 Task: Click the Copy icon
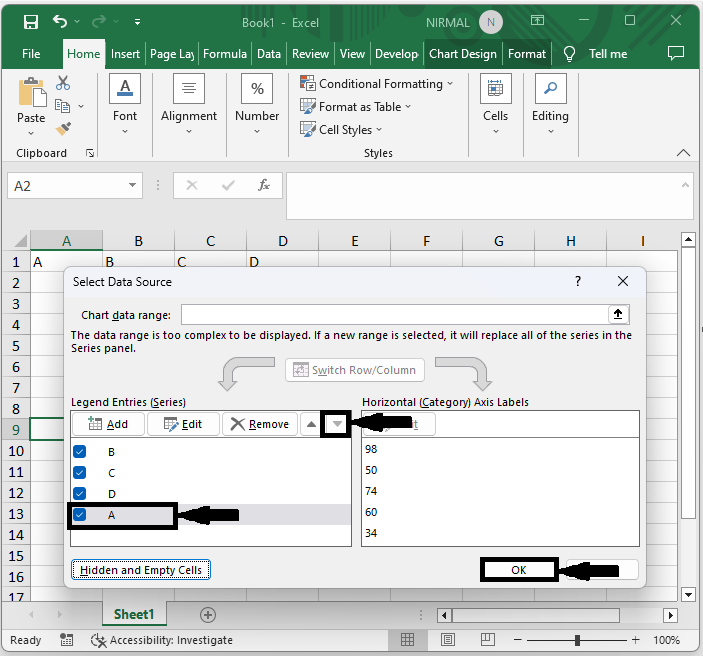[x=62, y=106]
